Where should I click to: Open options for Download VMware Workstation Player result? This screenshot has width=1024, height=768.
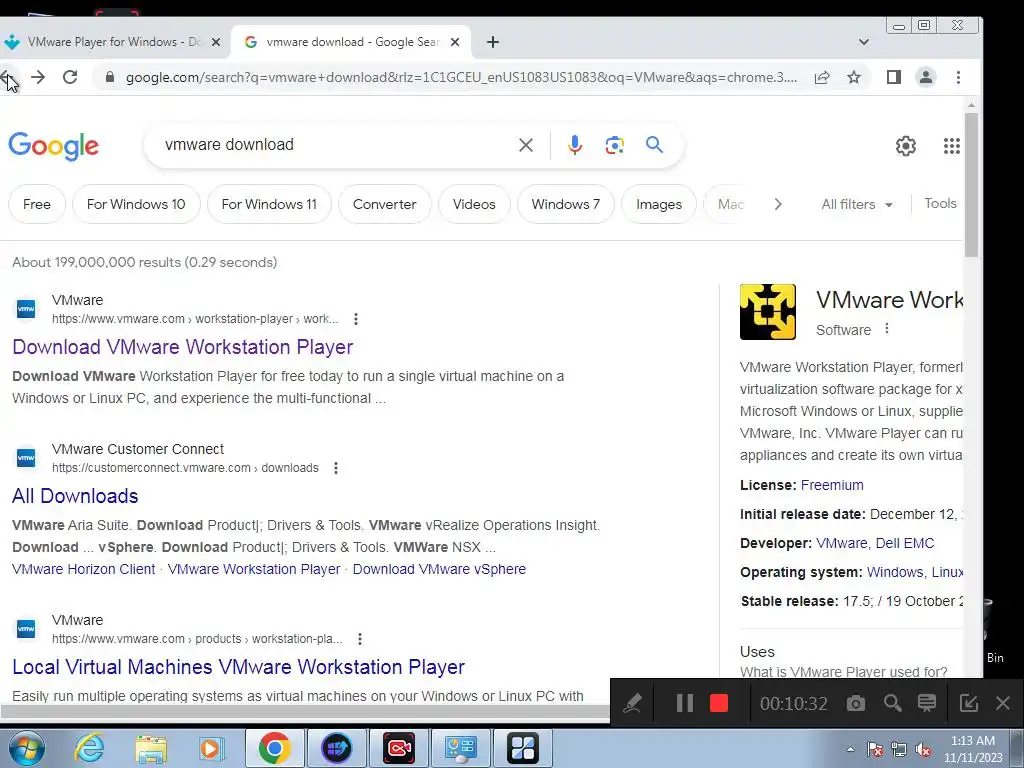click(356, 319)
